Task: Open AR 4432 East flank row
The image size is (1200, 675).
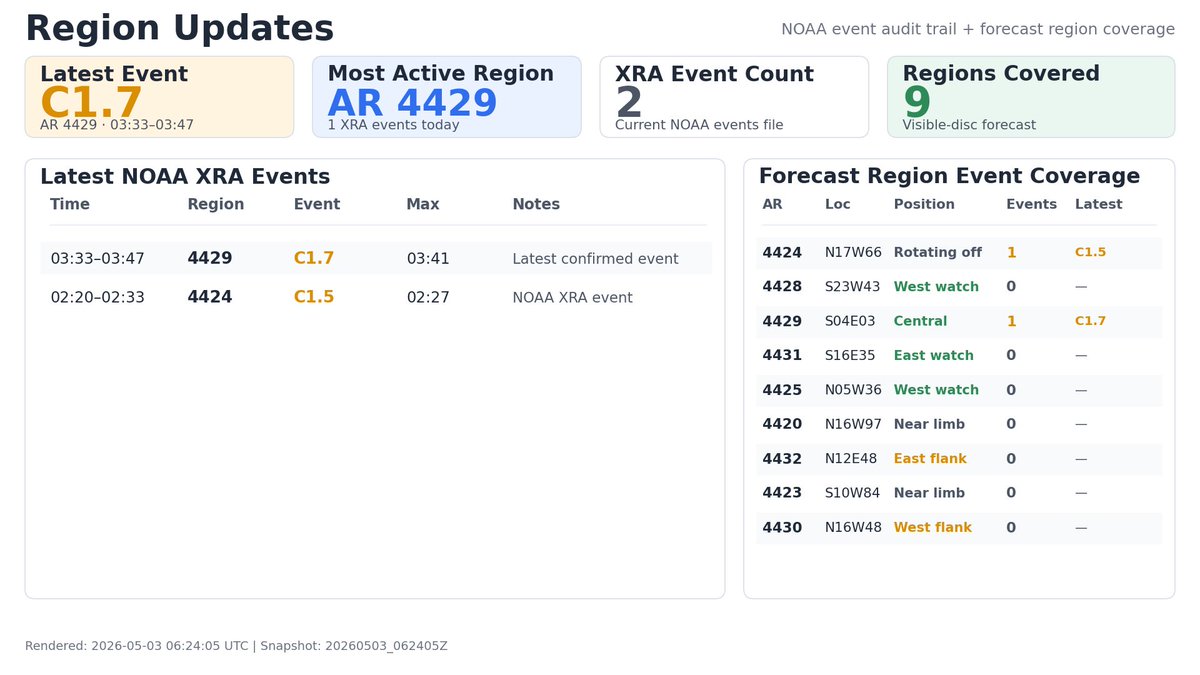Action: tap(959, 459)
